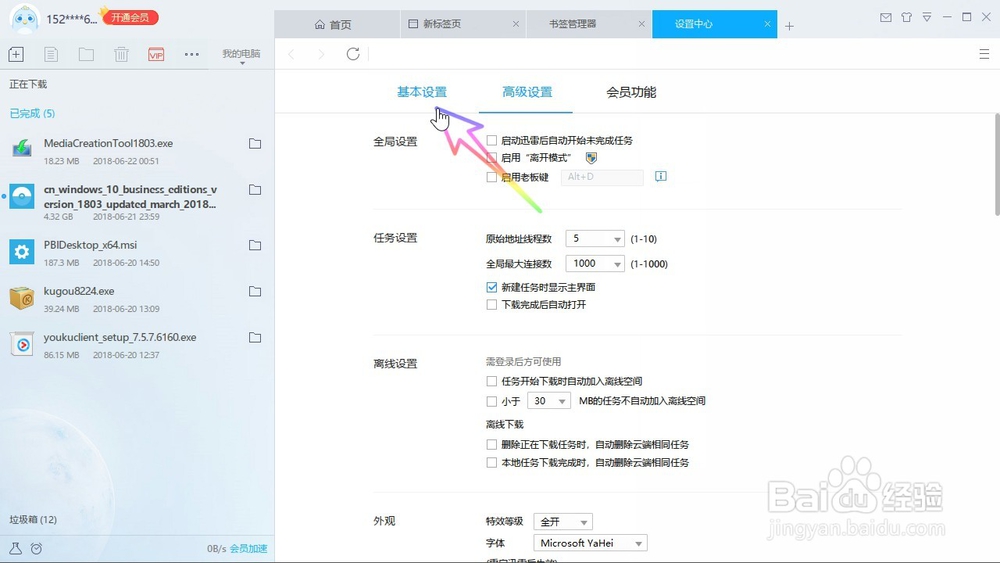Switch to 基本设置 tab
Image resolution: width=1000 pixels, height=563 pixels.
point(422,92)
